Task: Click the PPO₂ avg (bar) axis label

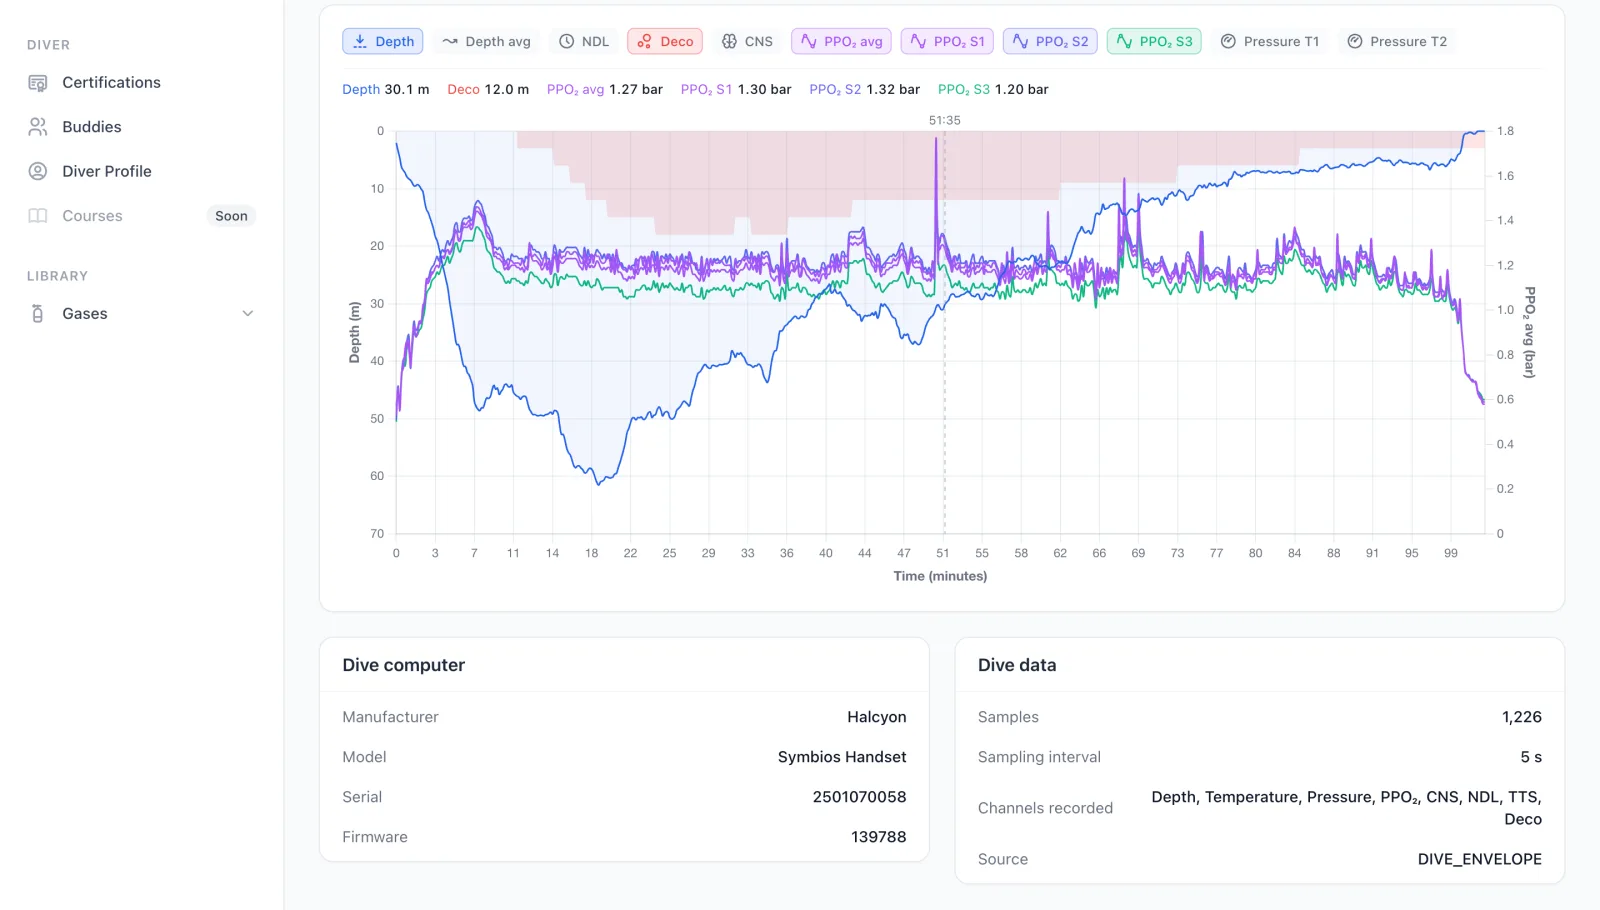Action: tap(1529, 332)
